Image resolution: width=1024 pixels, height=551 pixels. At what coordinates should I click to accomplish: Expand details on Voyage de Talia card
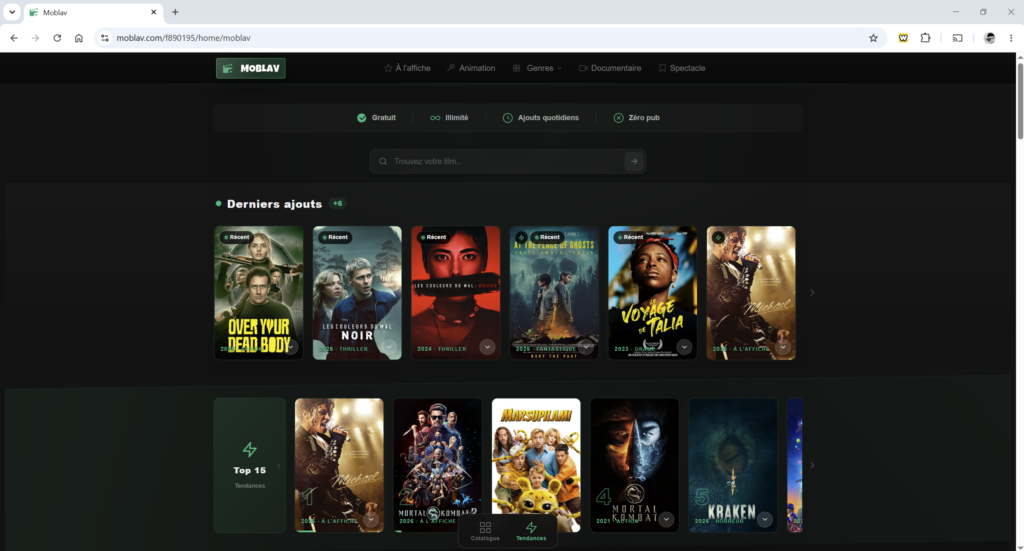[684, 347]
